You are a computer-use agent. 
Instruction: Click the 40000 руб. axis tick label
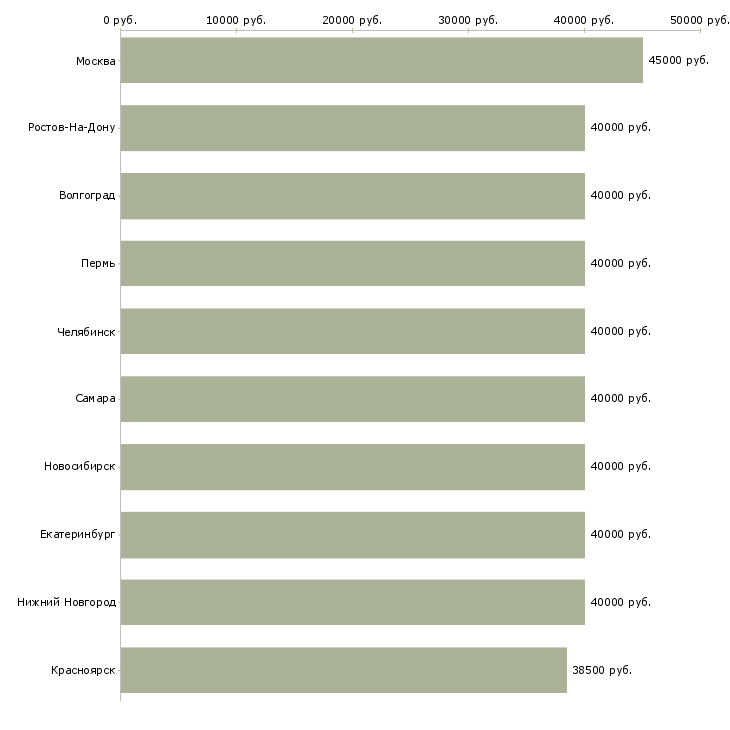coord(584,20)
